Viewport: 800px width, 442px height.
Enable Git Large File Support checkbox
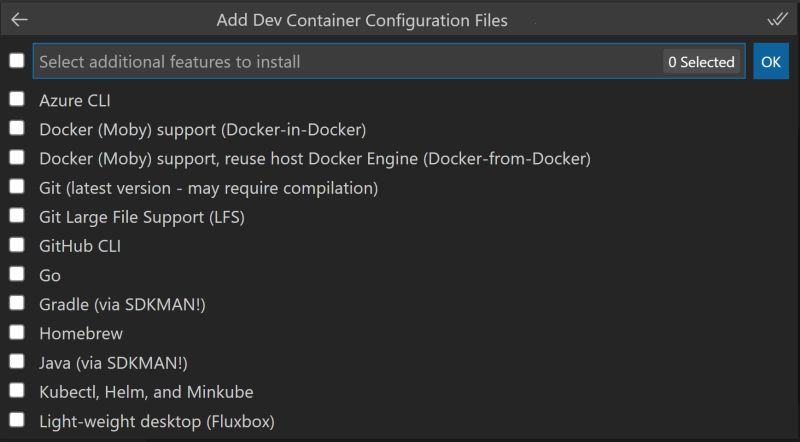[17, 215]
